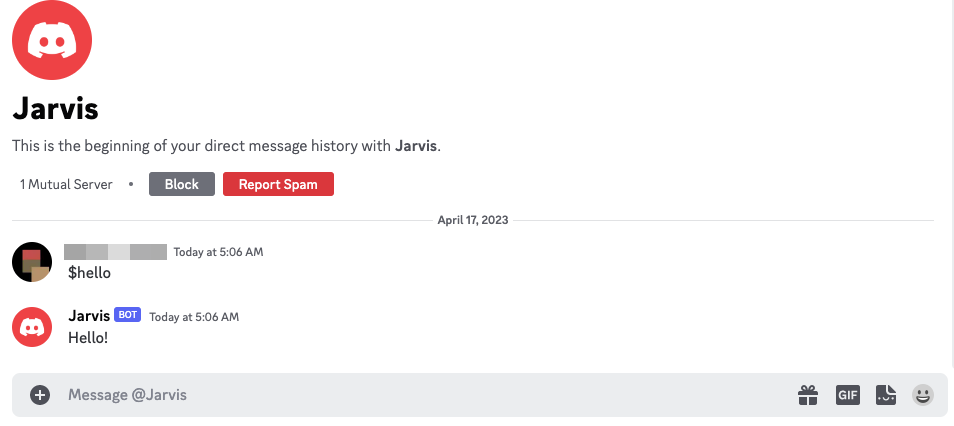Open the sticker picker
This screenshot has width=954, height=426.
[x=885, y=395]
